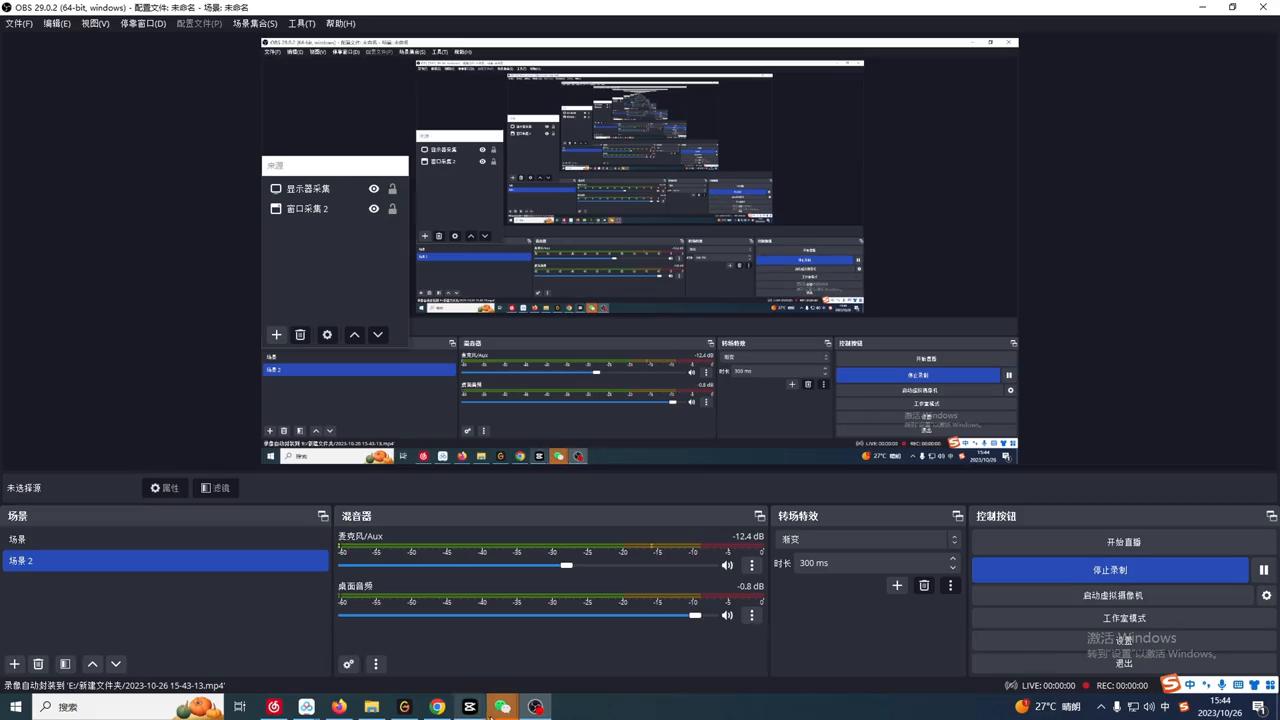The image size is (1280, 720).
Task: Open scene filters icon in scenes toolbar
Action: [65, 664]
